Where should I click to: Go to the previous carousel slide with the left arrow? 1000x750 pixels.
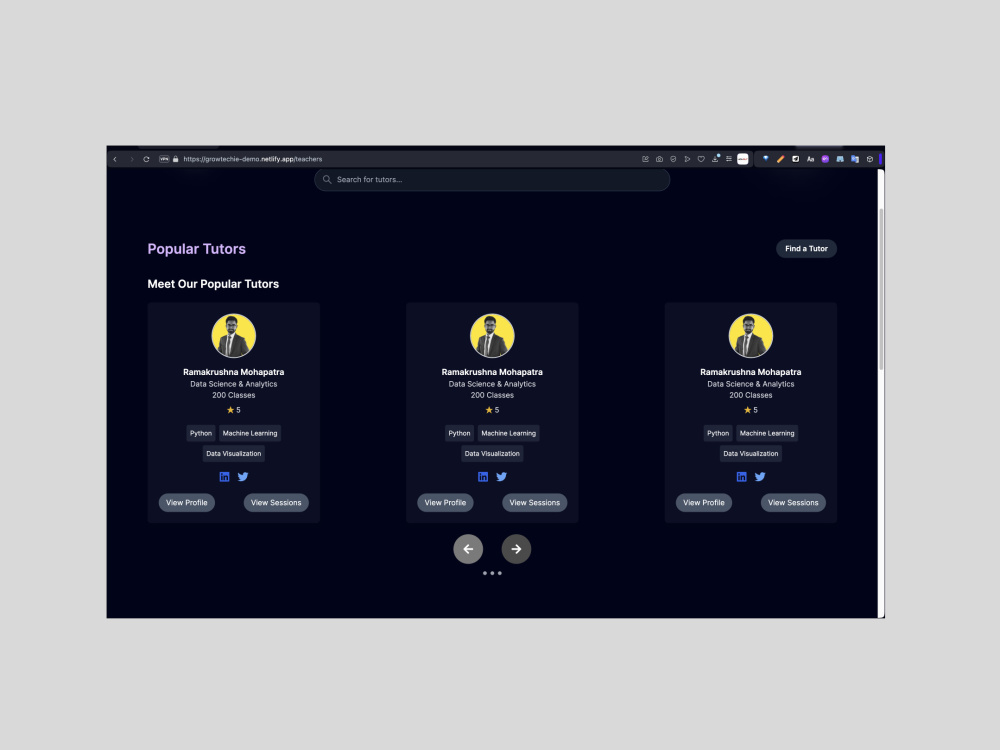pos(468,549)
